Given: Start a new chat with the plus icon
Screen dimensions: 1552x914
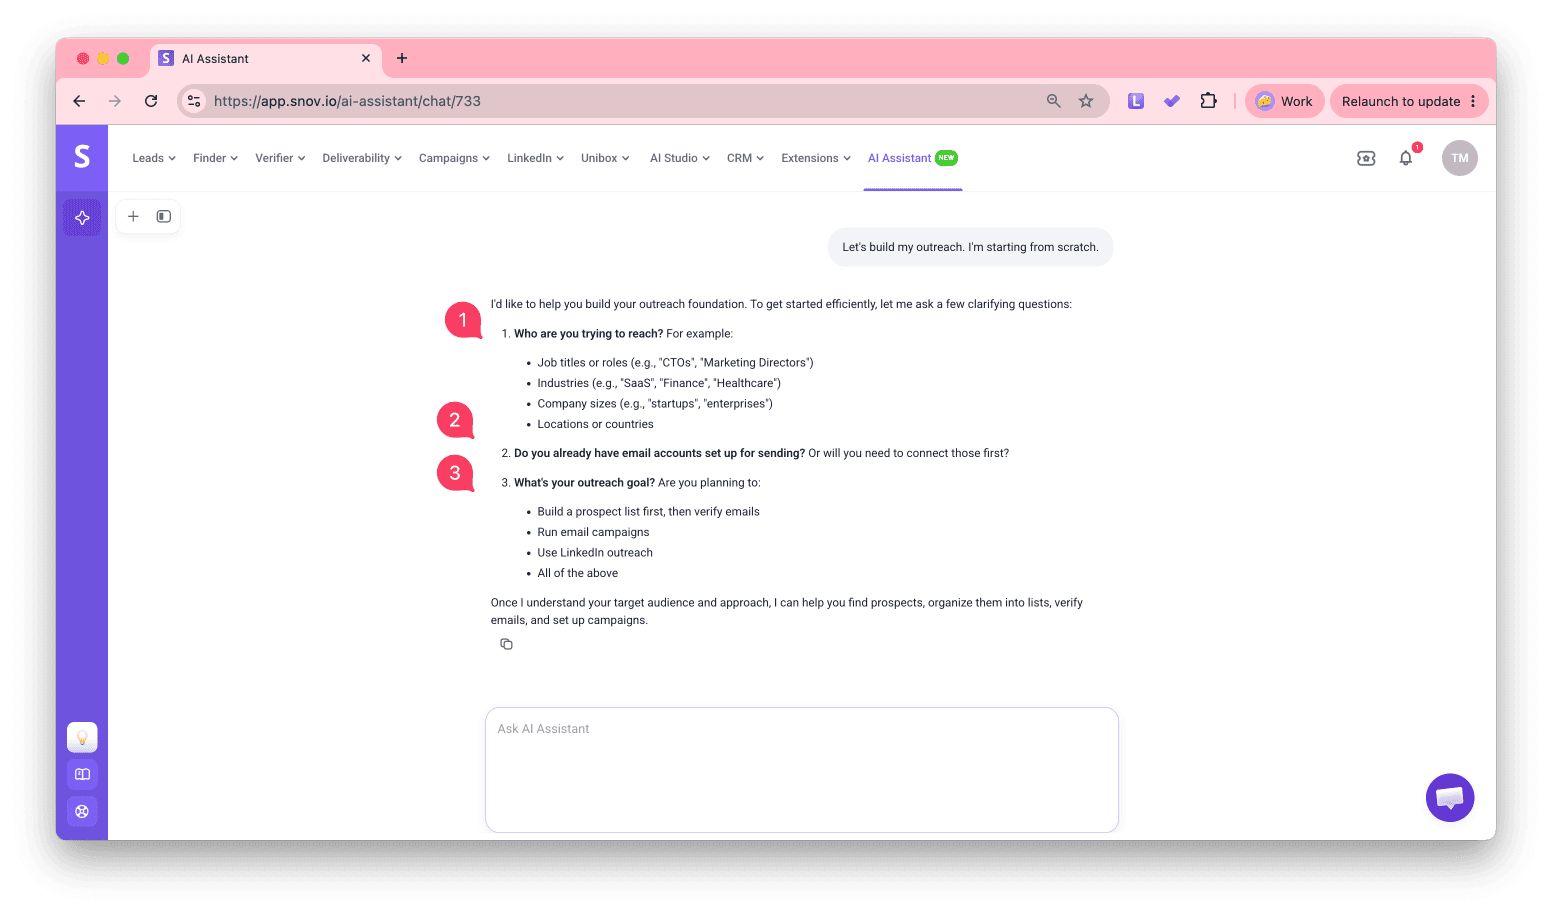Looking at the screenshot, I should [133, 216].
